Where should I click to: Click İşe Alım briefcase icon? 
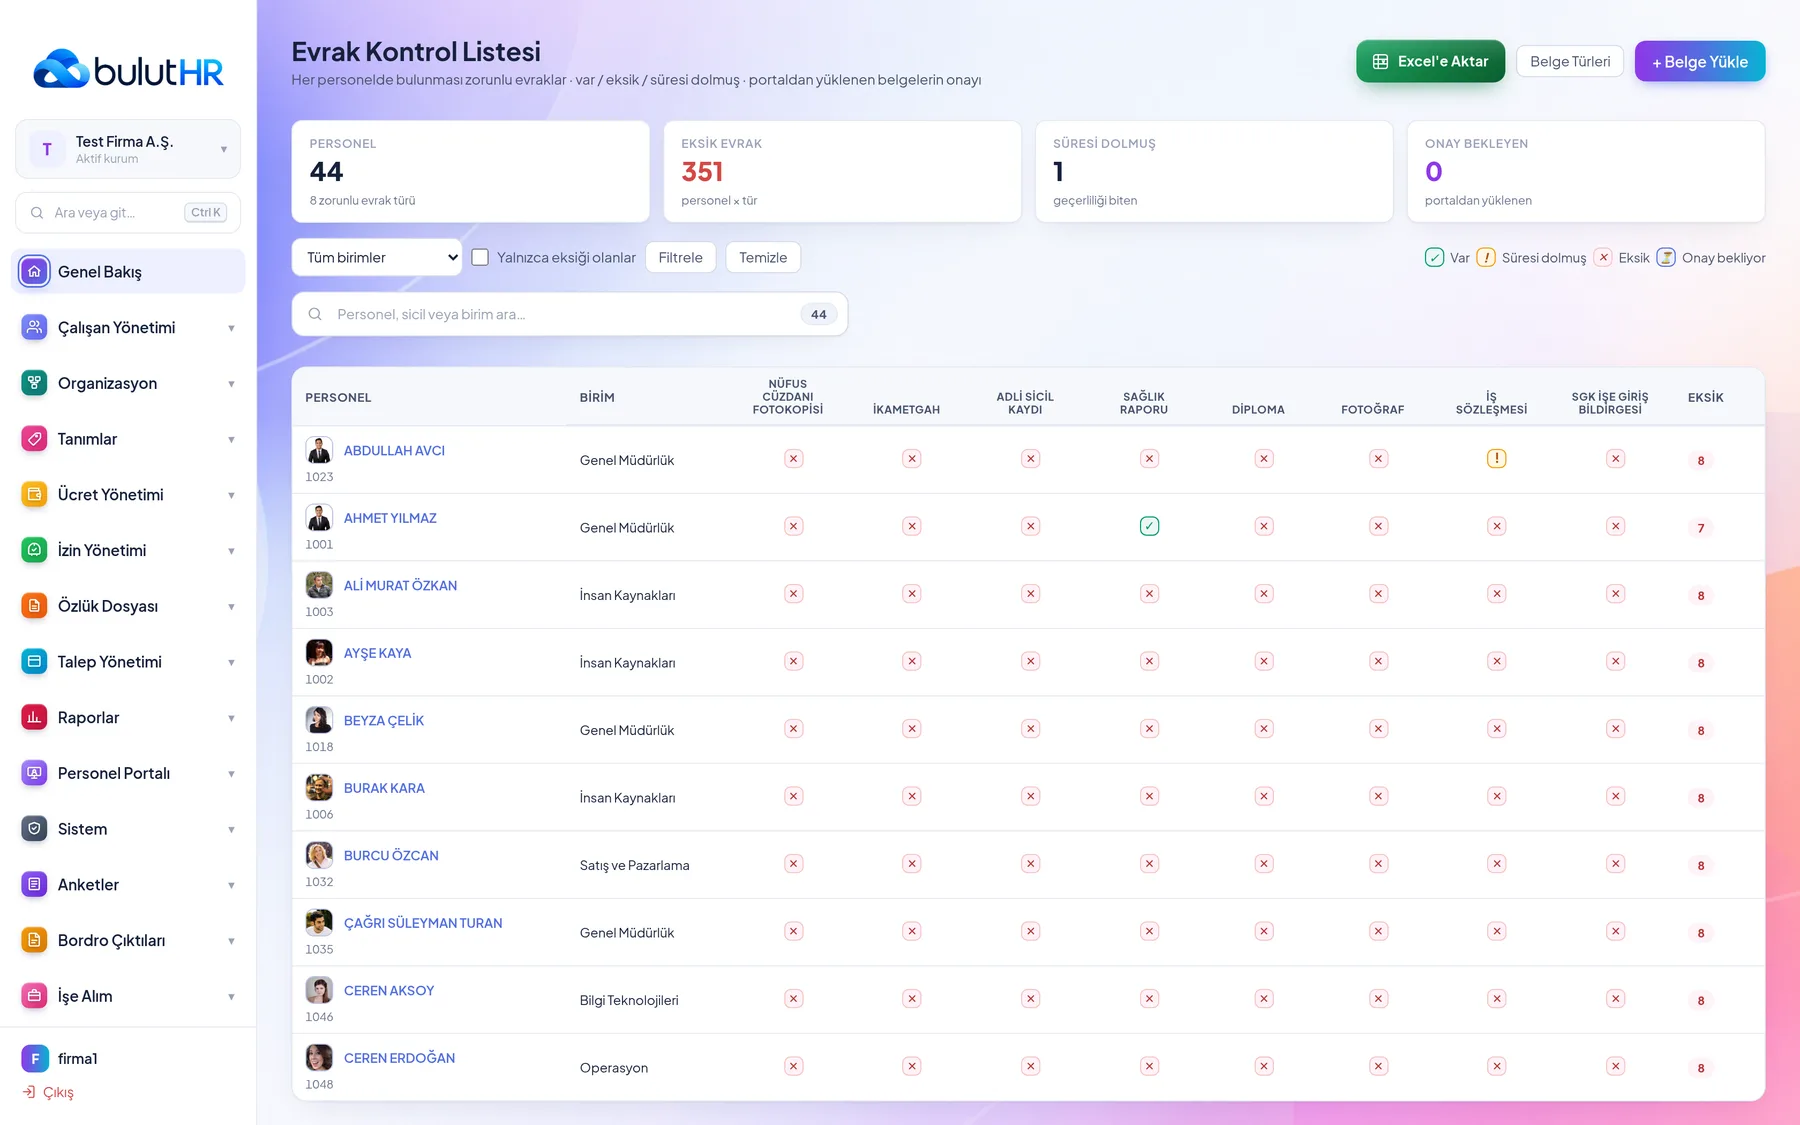click(34, 996)
